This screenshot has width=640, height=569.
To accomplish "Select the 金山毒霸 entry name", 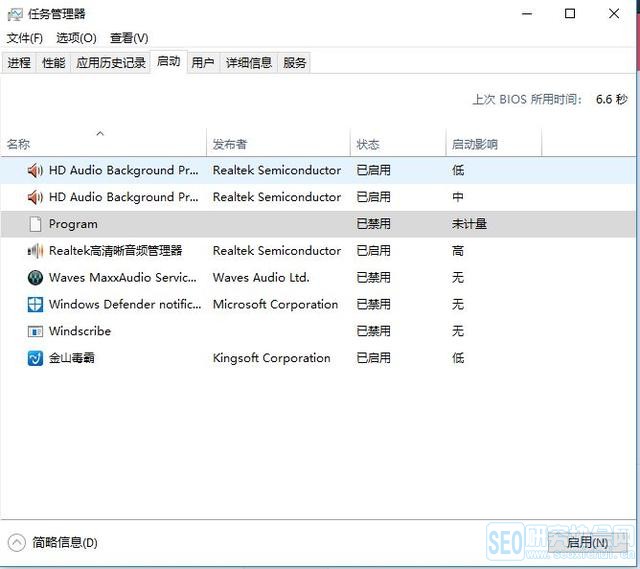I will click(72, 358).
